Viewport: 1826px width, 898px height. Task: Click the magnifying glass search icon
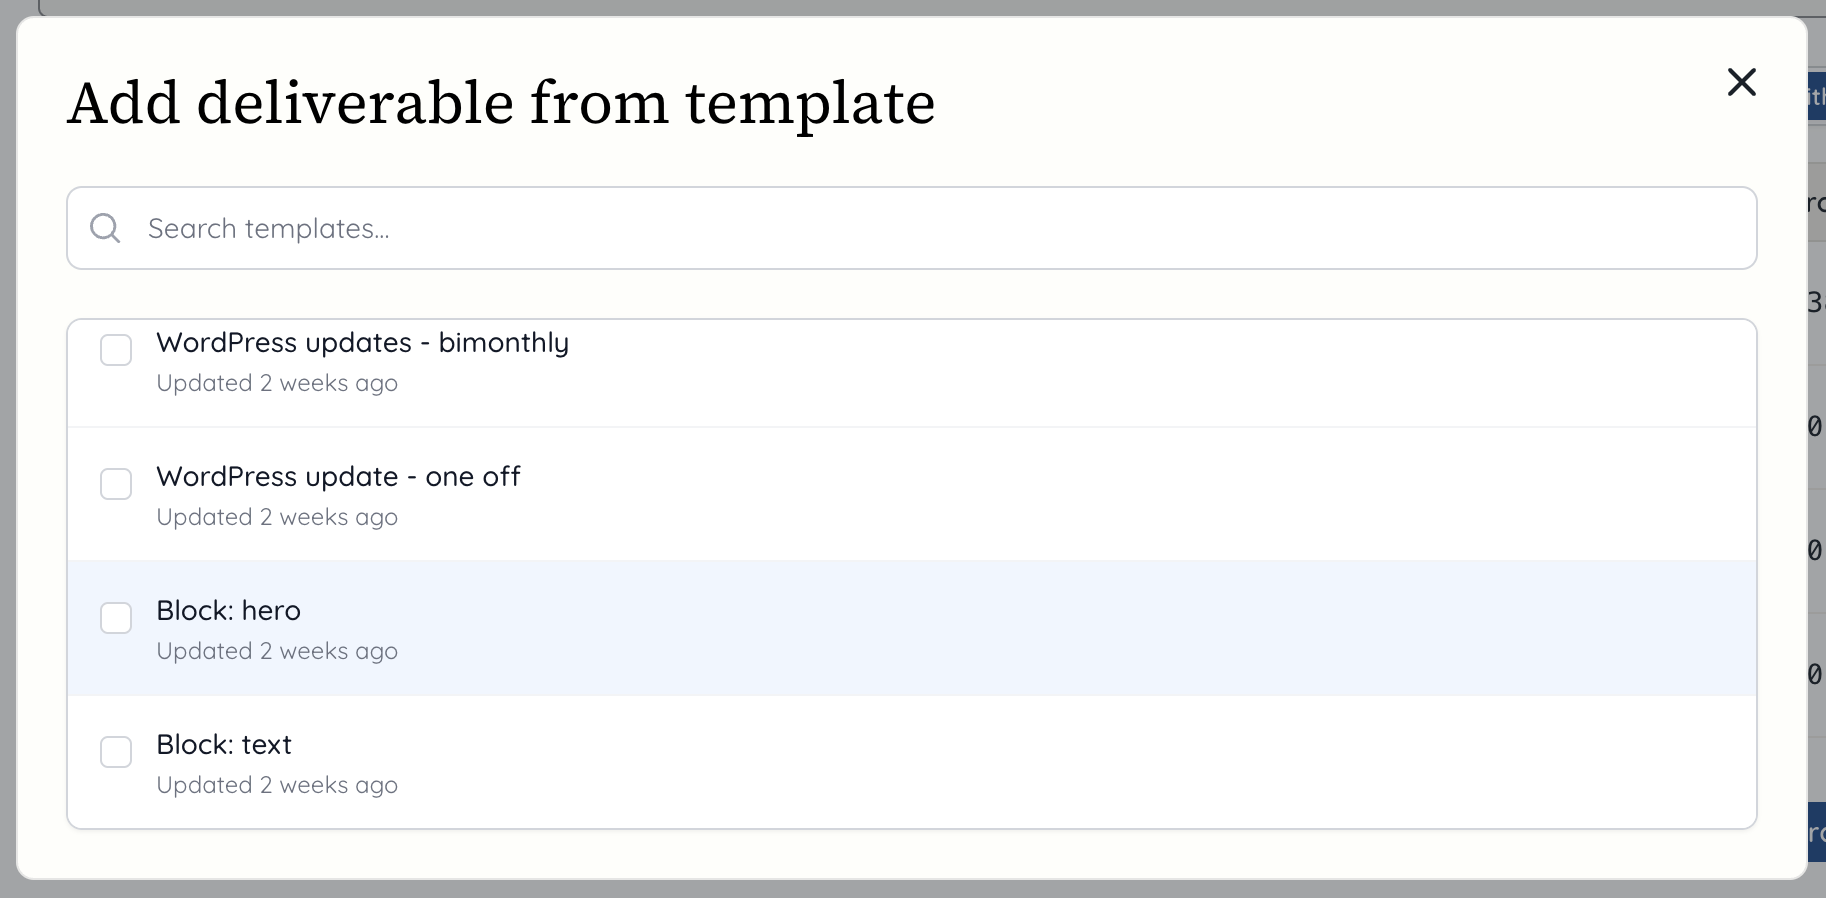(x=106, y=228)
